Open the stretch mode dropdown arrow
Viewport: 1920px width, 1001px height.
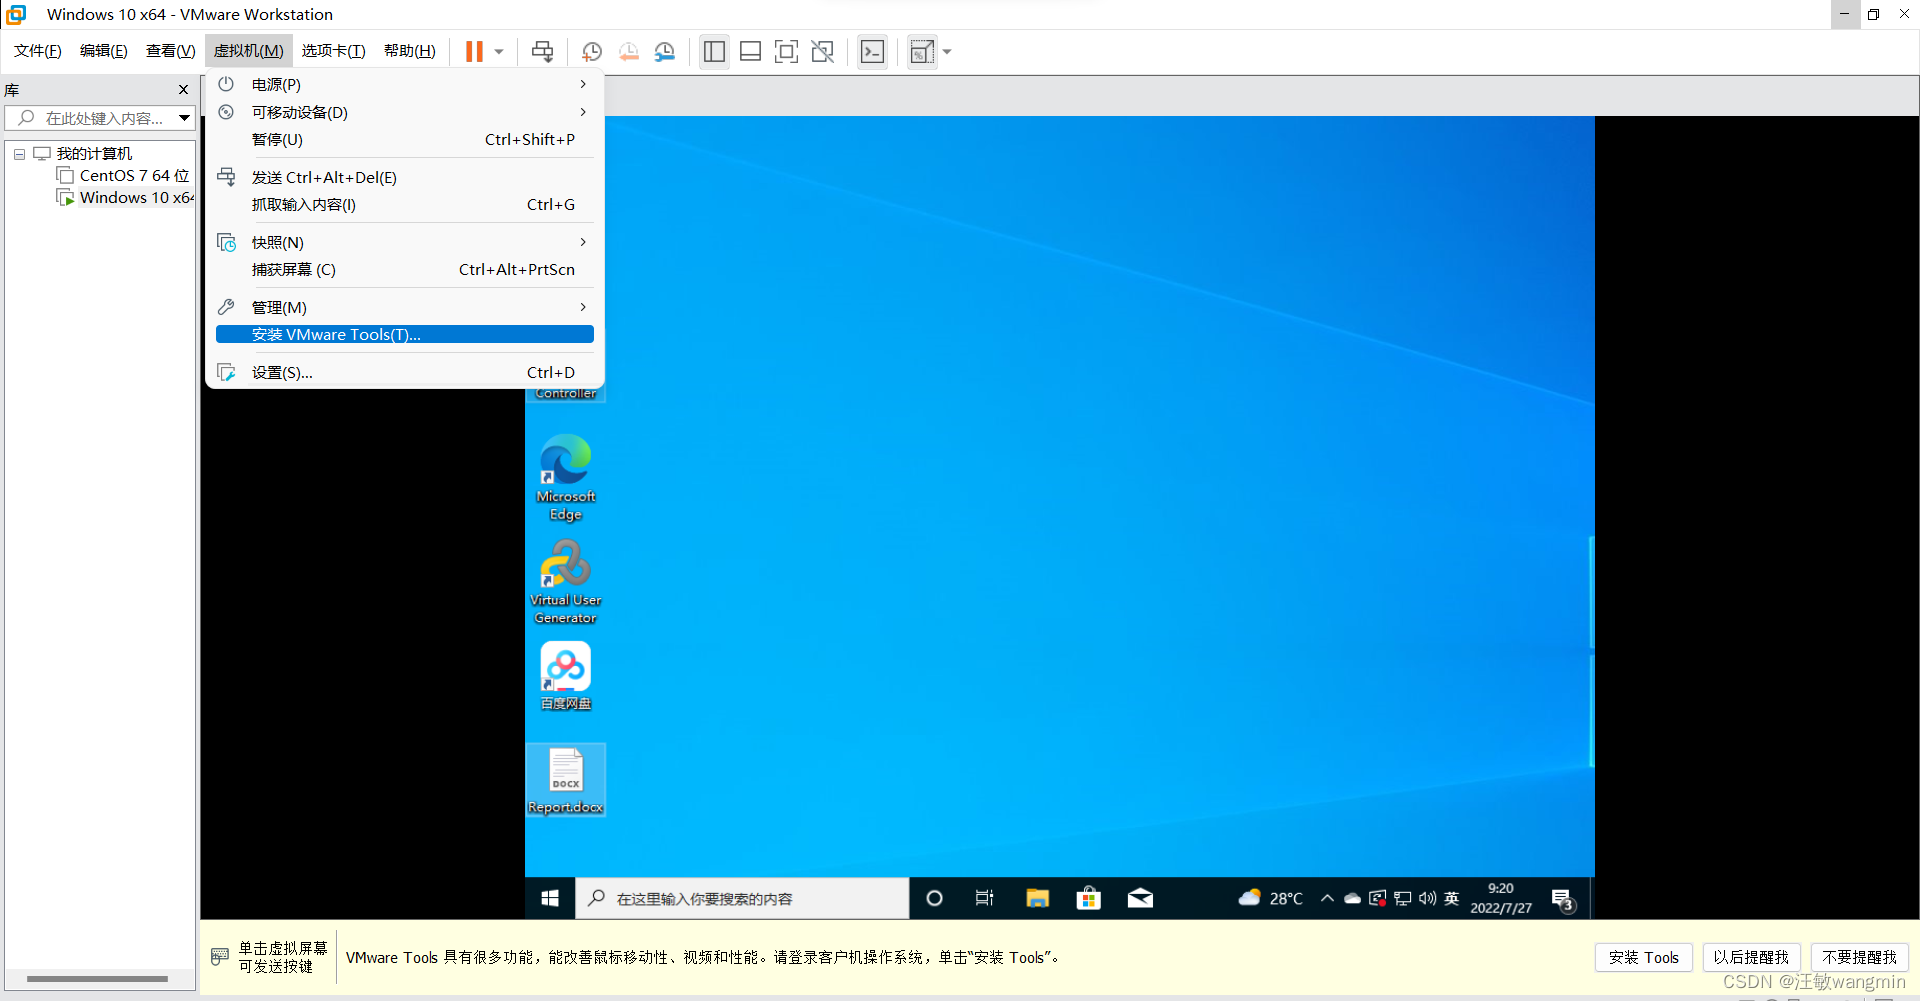[947, 52]
